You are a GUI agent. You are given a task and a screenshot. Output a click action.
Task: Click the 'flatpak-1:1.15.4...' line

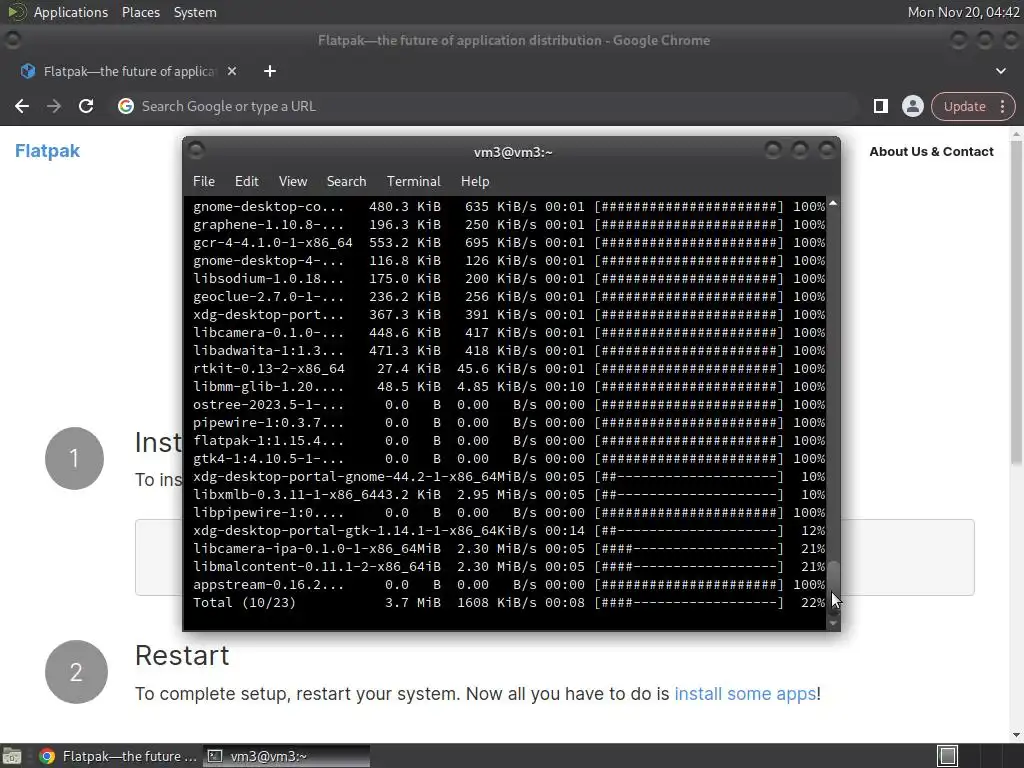509,441
